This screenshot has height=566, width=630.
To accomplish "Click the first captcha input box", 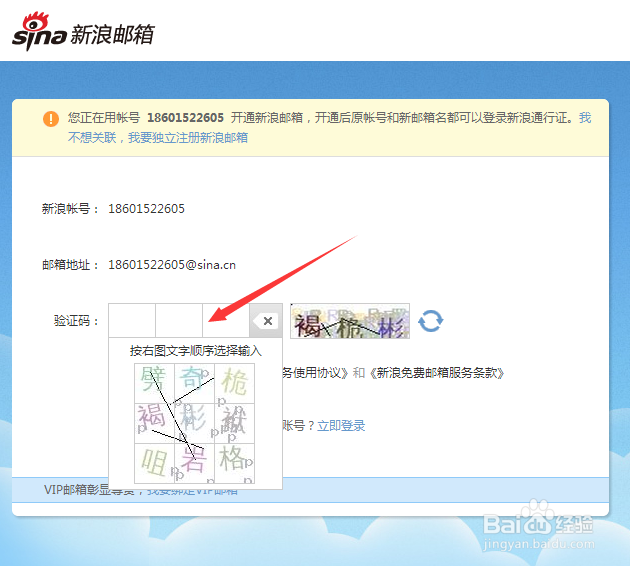I will pyautogui.click(x=132, y=321).
